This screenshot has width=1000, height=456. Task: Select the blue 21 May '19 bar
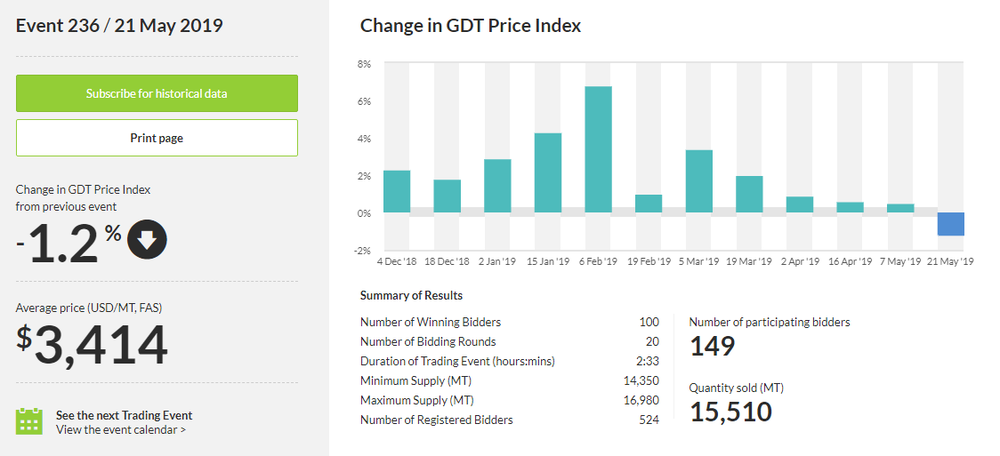[x=951, y=224]
